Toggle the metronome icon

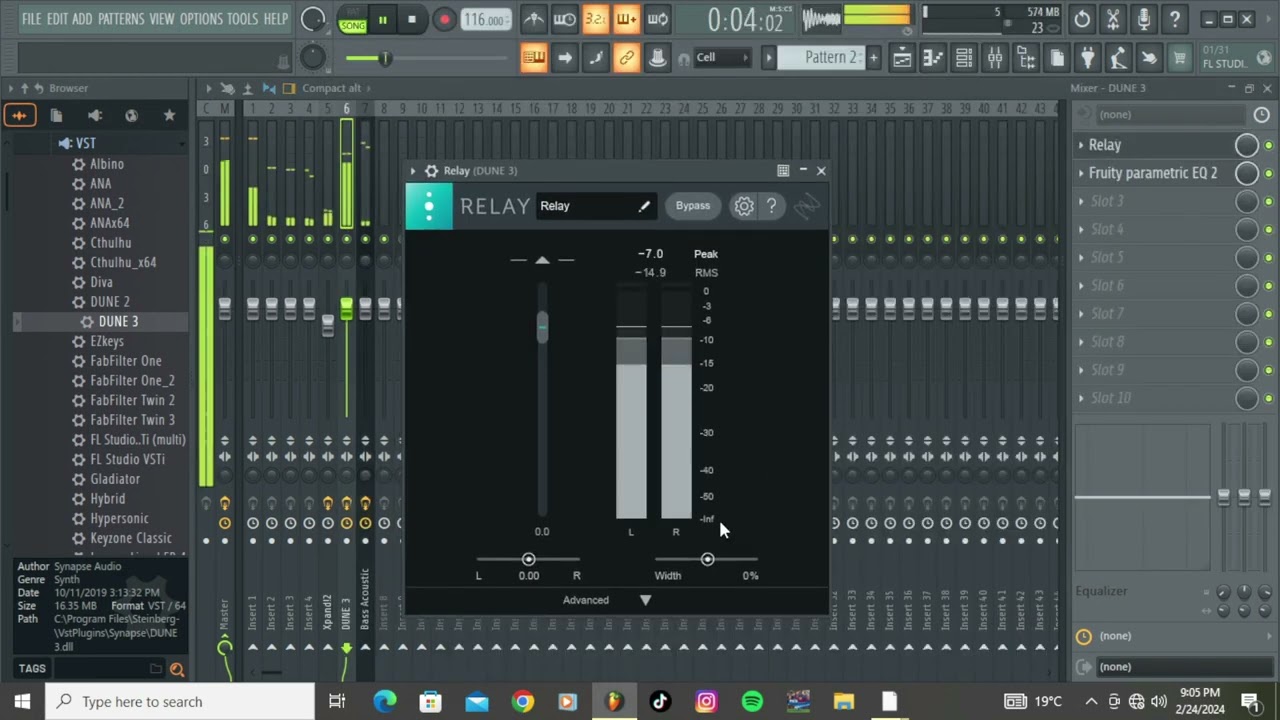(x=534, y=19)
